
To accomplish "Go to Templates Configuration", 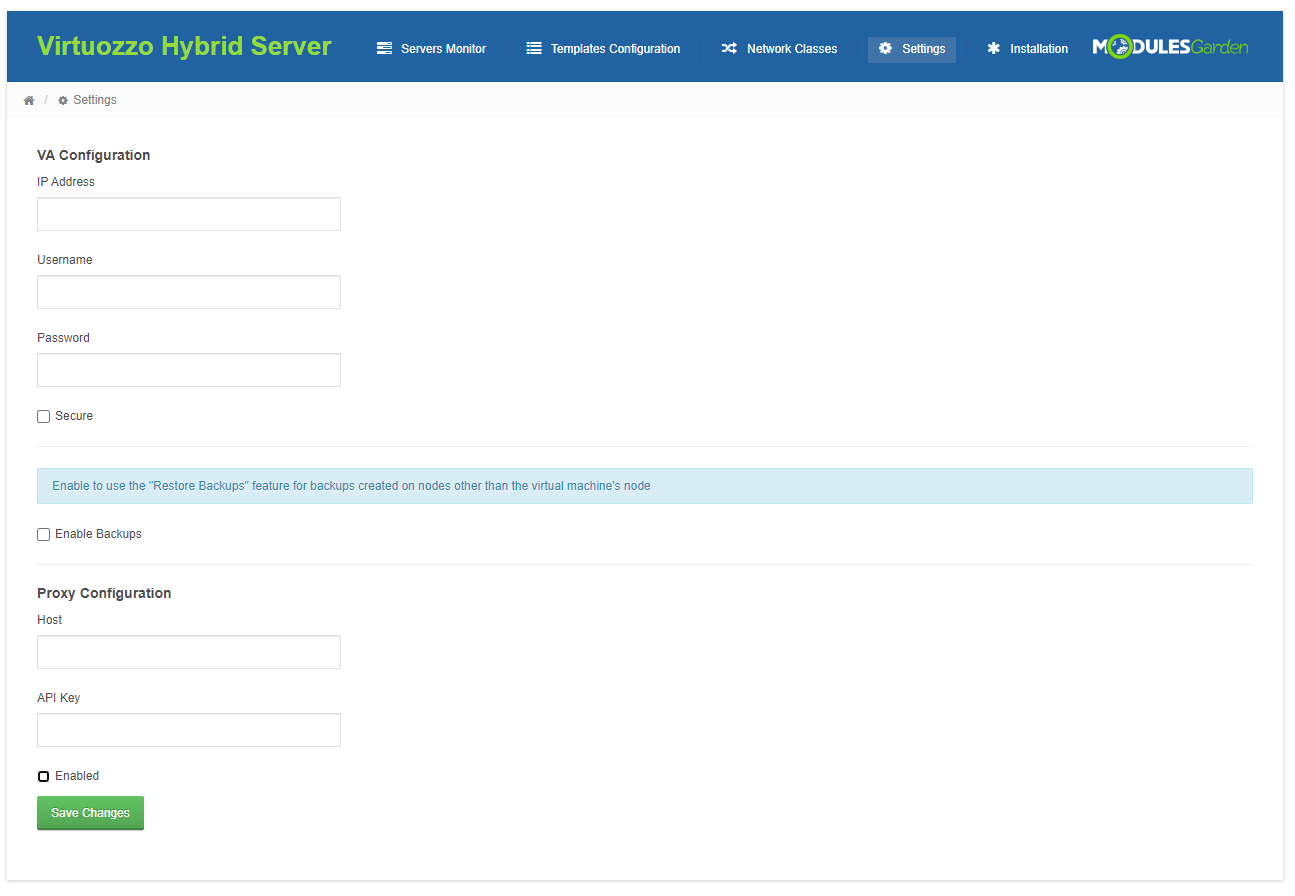I will click(x=603, y=49).
